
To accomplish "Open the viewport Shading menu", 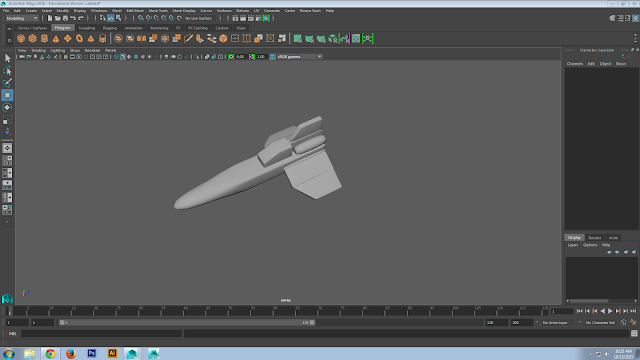I will pyautogui.click(x=38, y=50).
